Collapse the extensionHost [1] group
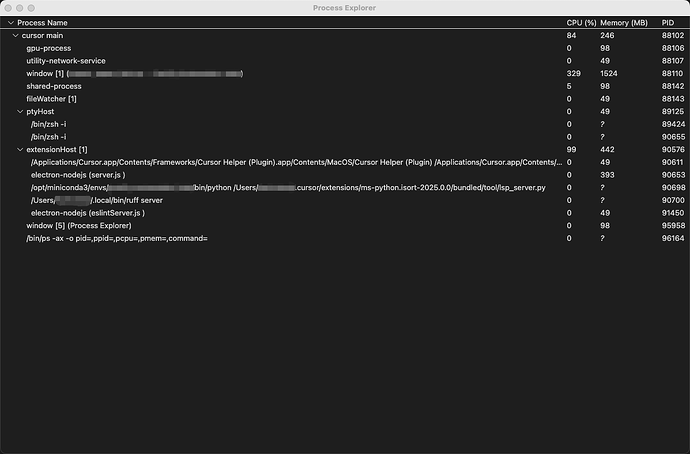The width and height of the screenshot is (690, 454). (x=20, y=150)
